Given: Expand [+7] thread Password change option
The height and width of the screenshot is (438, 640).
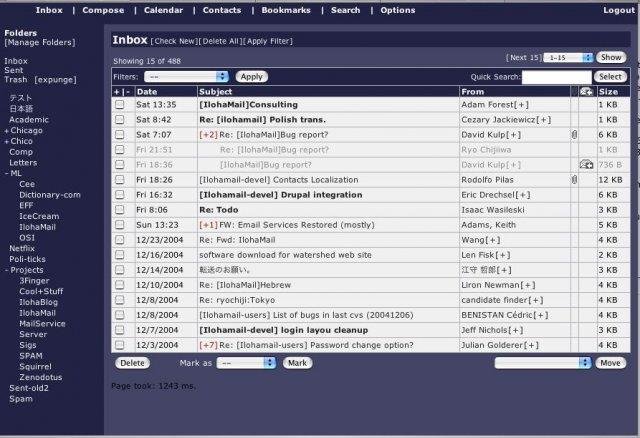Looking at the screenshot, I should pos(208,345).
